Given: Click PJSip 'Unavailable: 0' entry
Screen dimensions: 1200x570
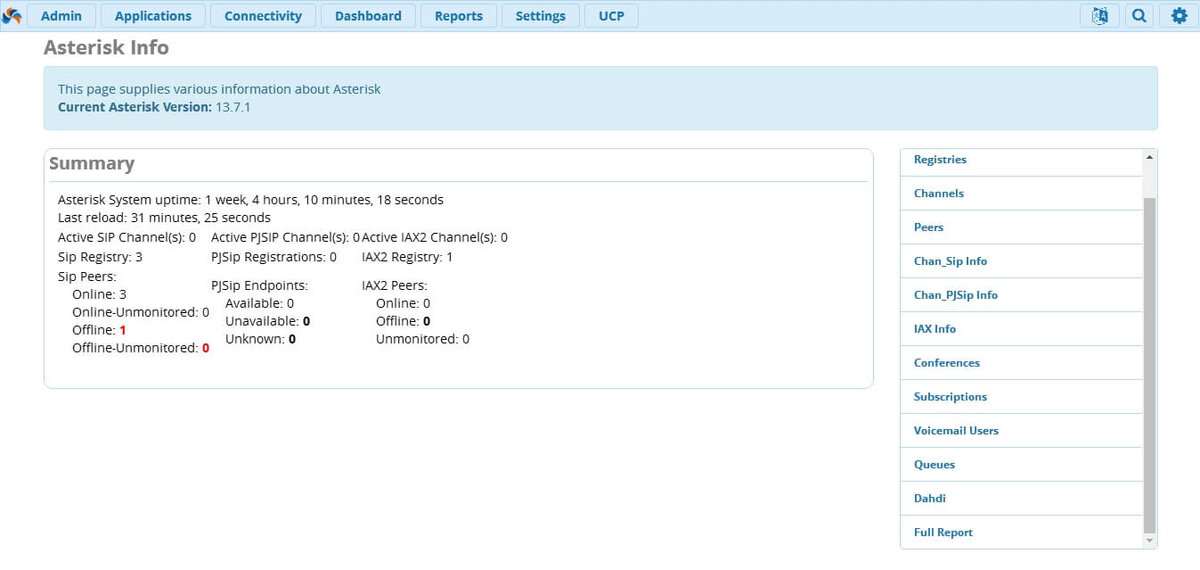Looking at the screenshot, I should pyautogui.click(x=268, y=321).
